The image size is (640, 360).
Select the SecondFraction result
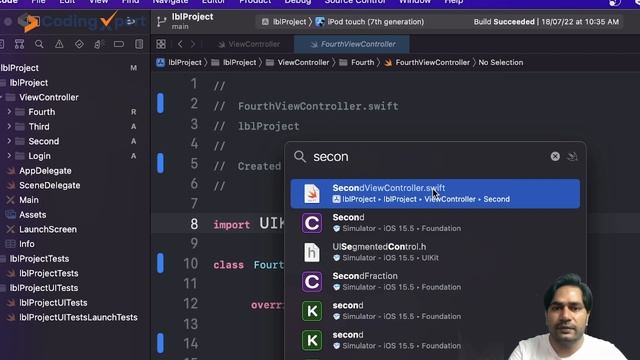pyautogui.click(x=435, y=282)
